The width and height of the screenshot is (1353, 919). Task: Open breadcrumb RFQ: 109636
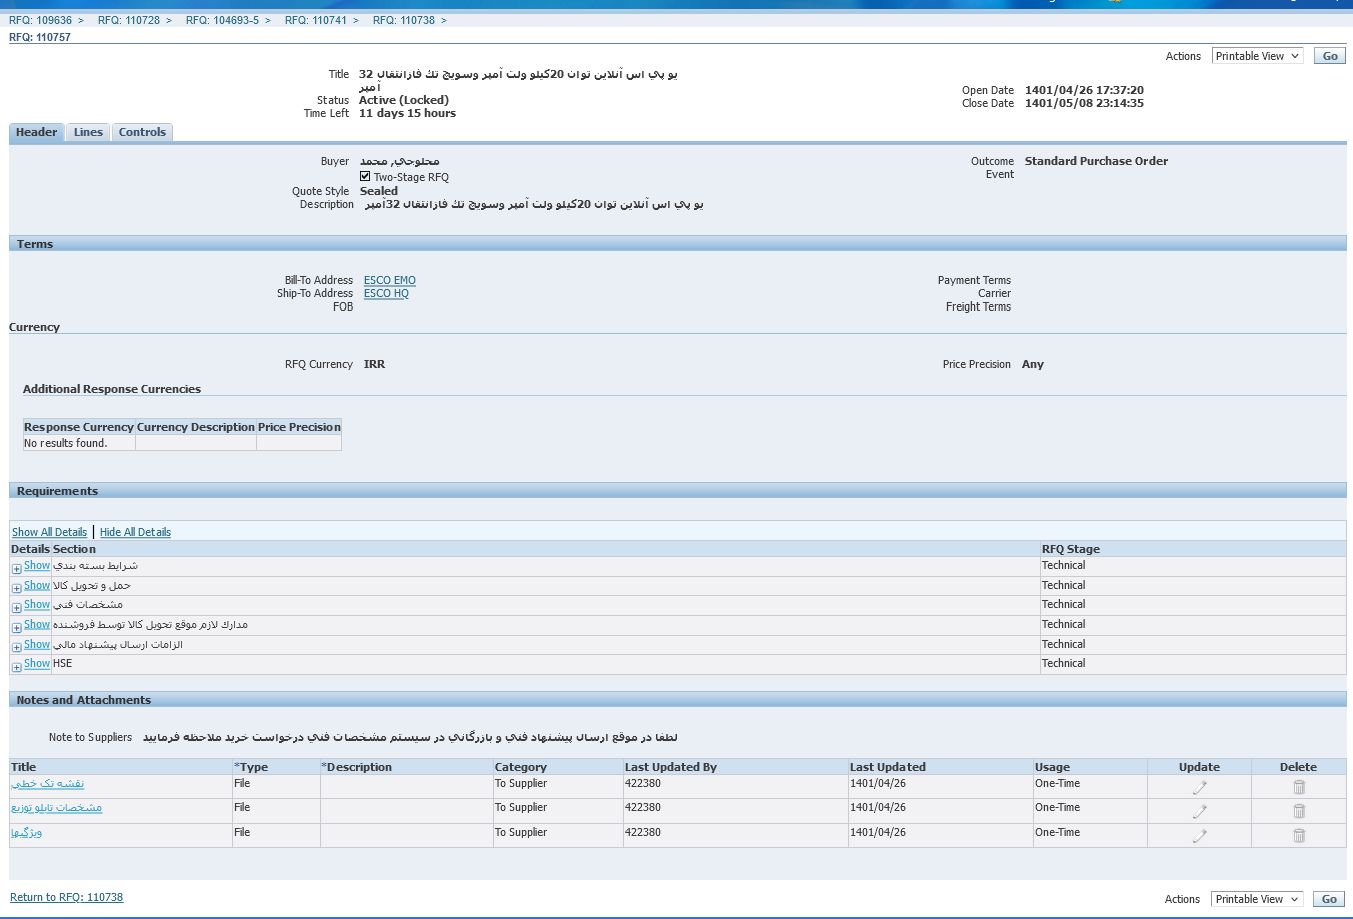(40, 20)
